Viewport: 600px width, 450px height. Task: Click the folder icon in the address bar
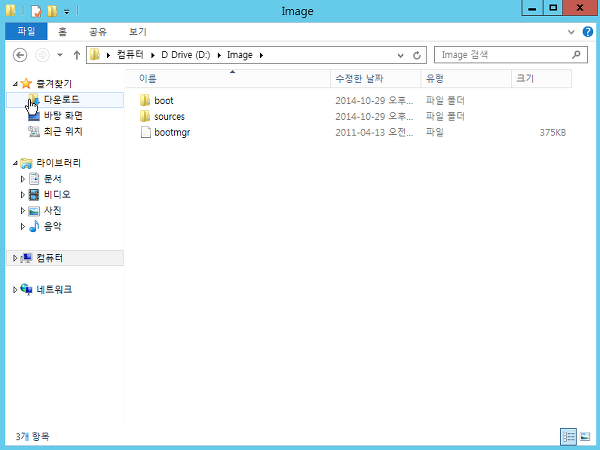[x=95, y=55]
